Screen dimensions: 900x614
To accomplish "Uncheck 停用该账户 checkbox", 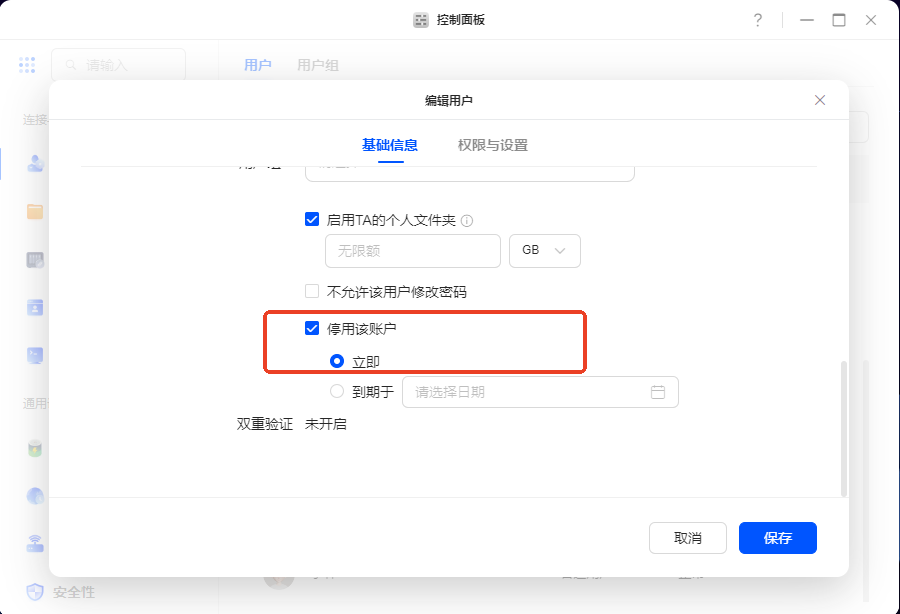I will (x=312, y=328).
